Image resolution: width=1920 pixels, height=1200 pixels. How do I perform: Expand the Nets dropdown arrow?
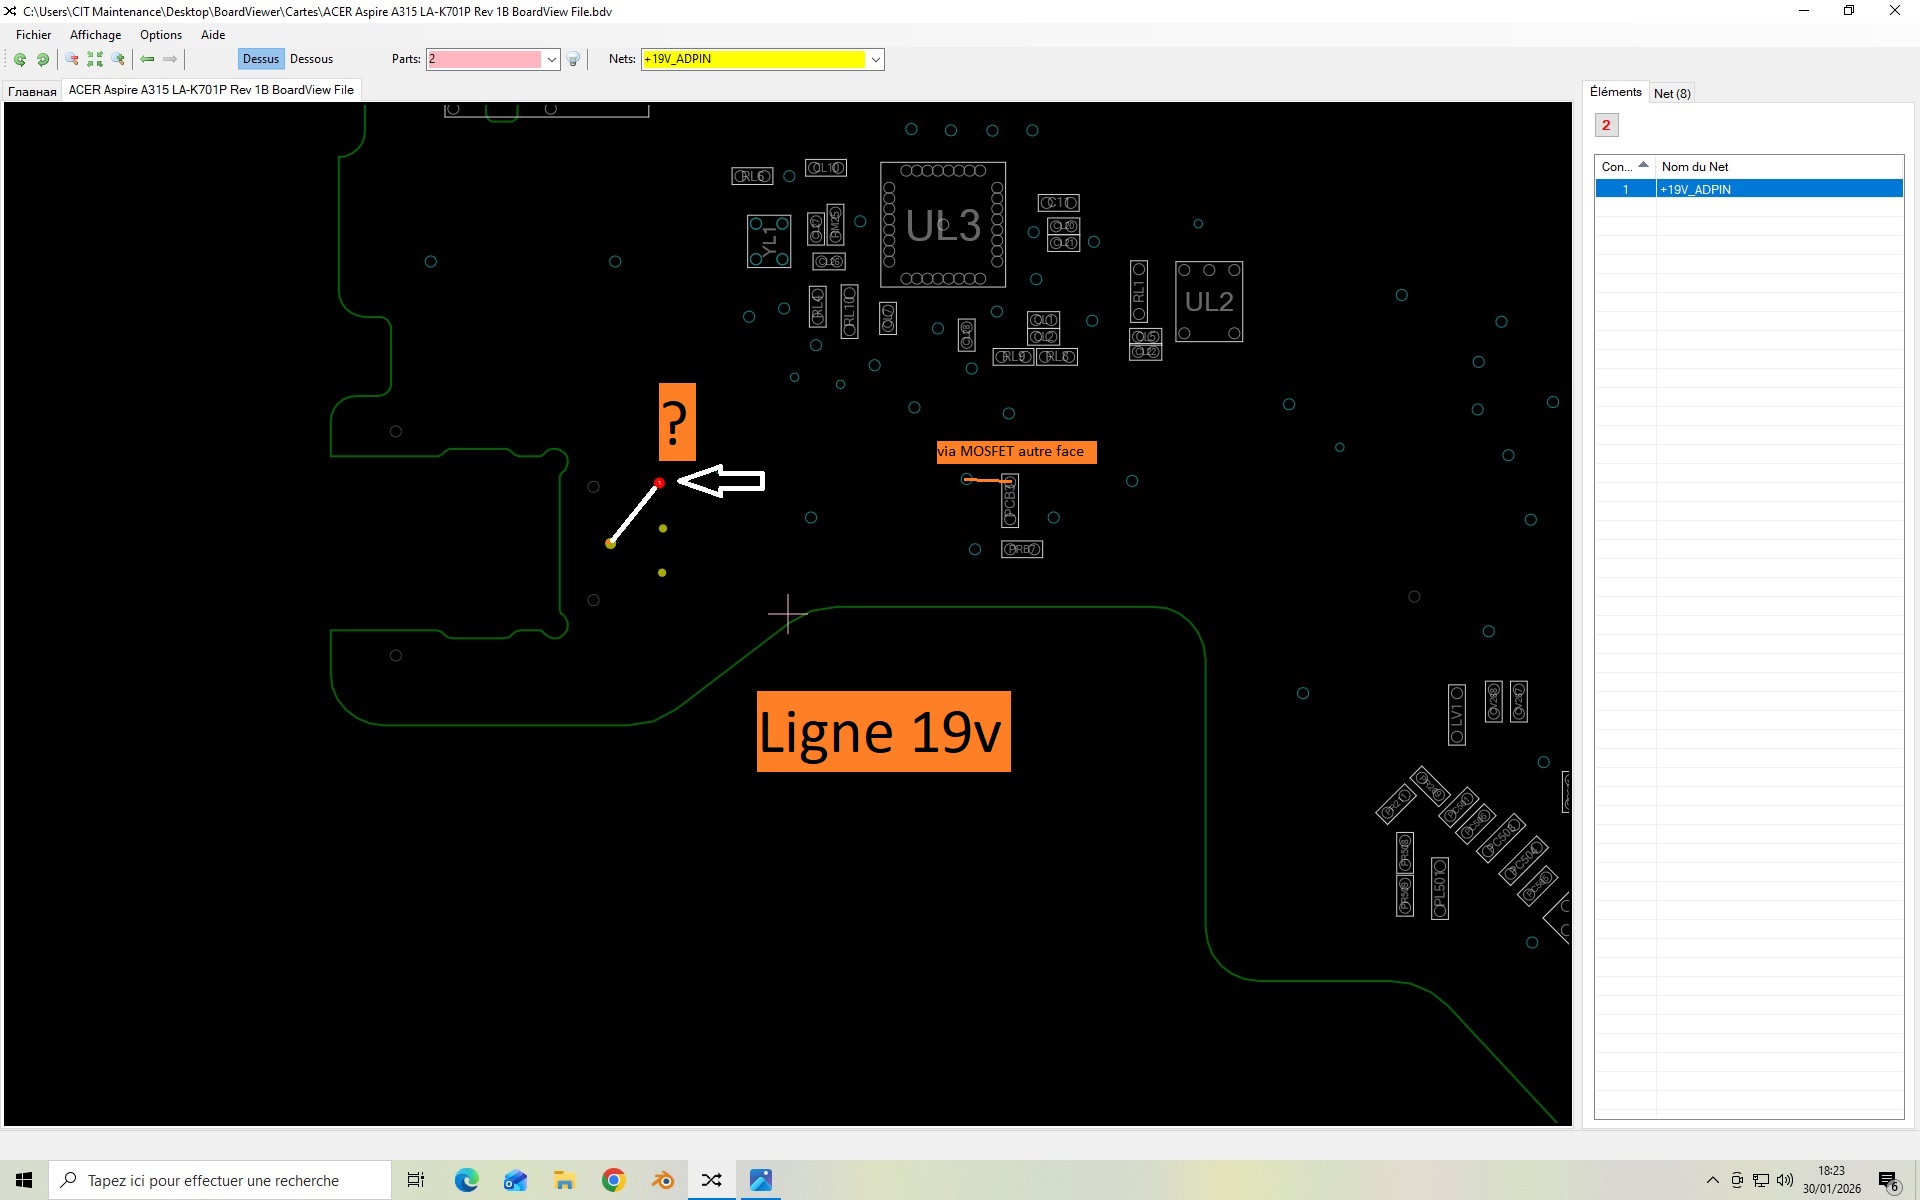tap(875, 60)
